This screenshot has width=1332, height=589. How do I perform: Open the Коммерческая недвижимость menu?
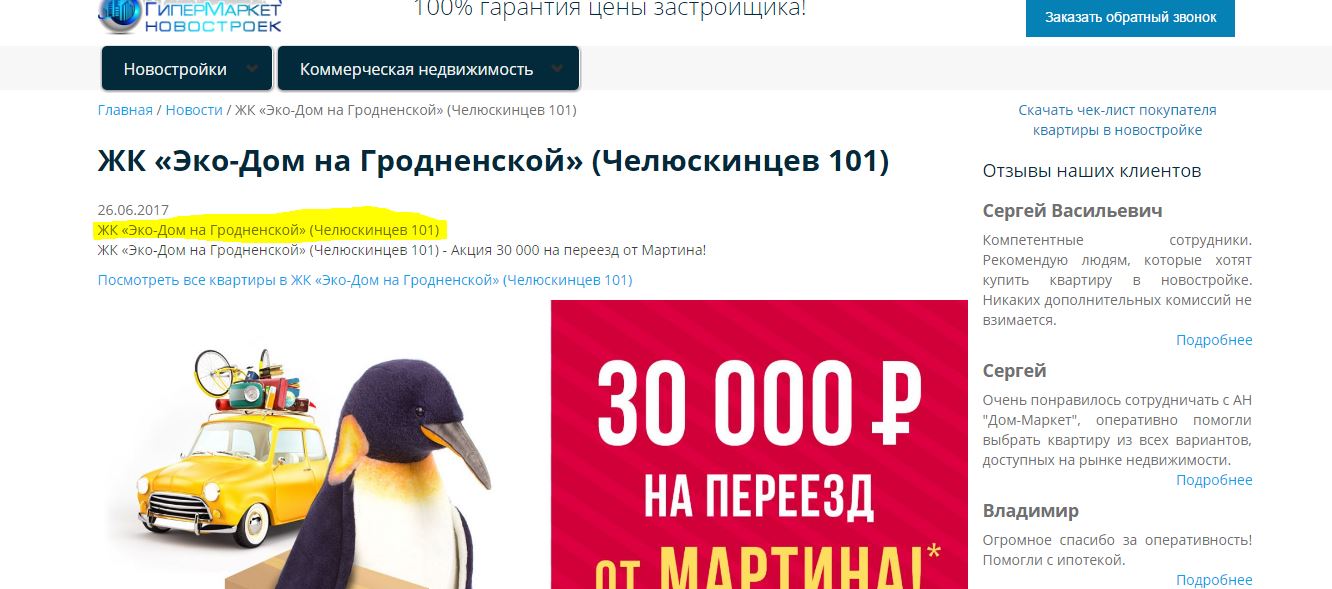[x=428, y=69]
